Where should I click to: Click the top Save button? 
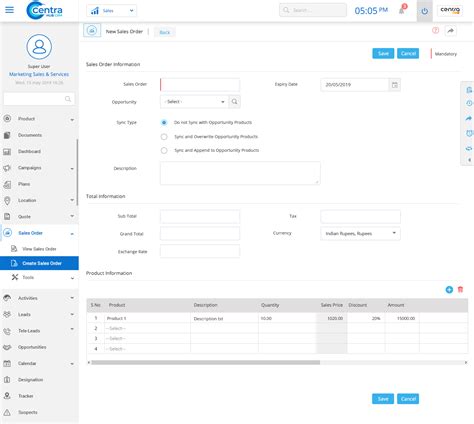pyautogui.click(x=383, y=53)
